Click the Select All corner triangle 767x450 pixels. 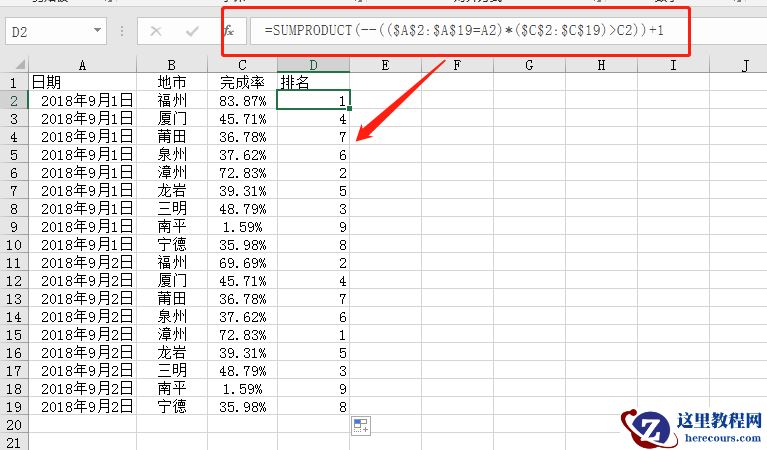point(20,65)
